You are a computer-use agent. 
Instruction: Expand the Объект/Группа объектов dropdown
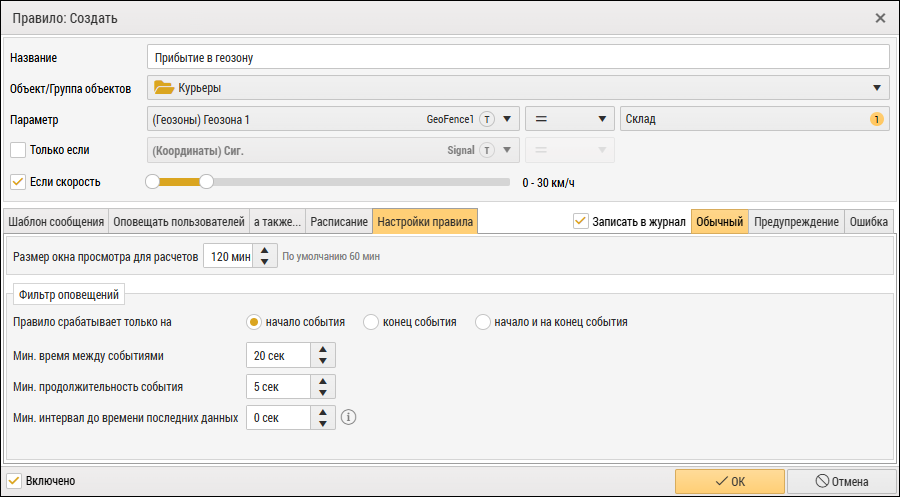point(877,88)
